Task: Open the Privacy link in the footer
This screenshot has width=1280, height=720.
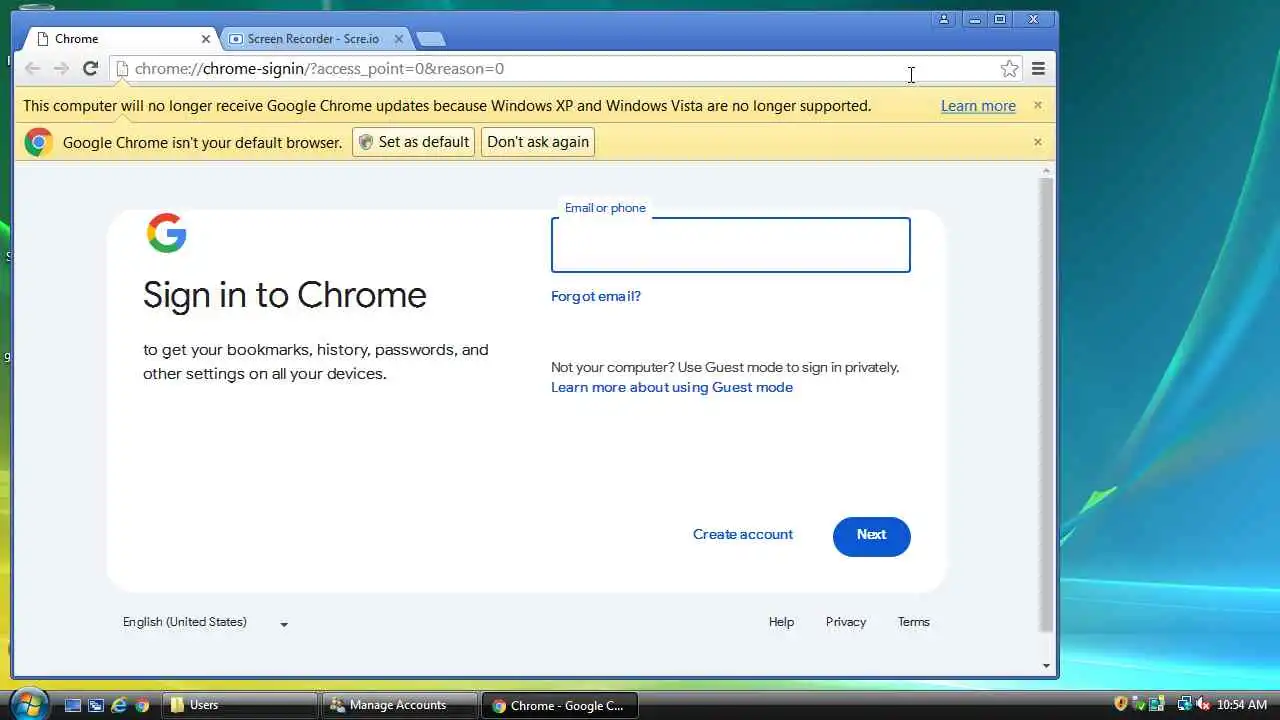Action: [846, 622]
